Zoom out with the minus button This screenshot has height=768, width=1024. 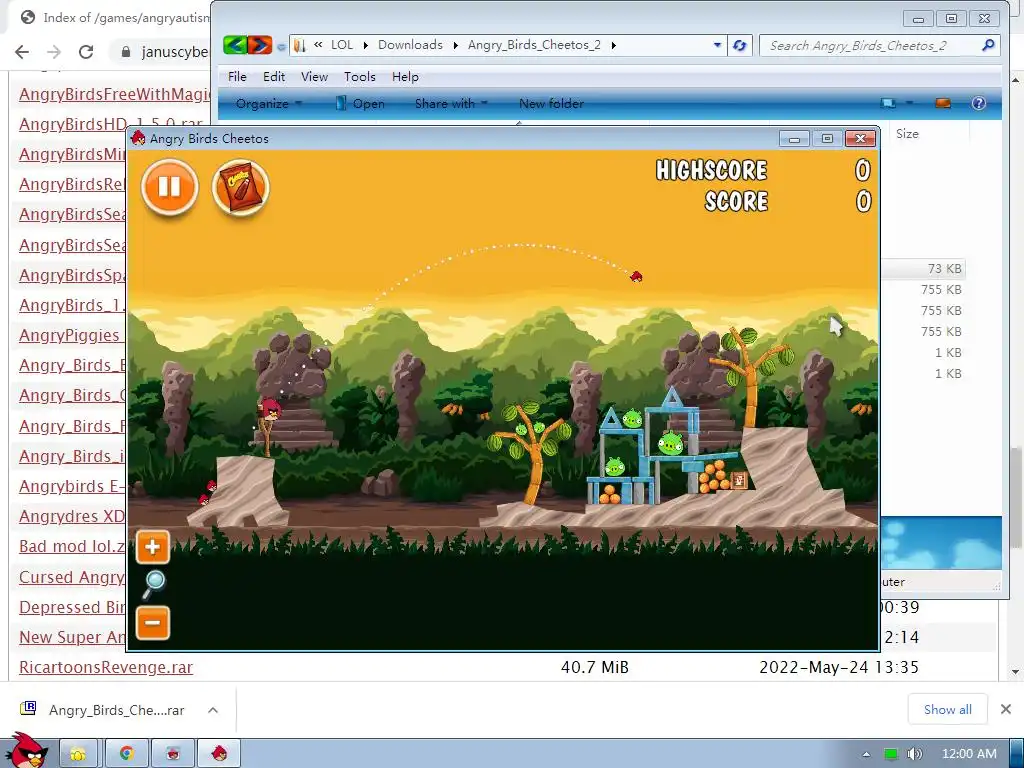[x=153, y=622]
